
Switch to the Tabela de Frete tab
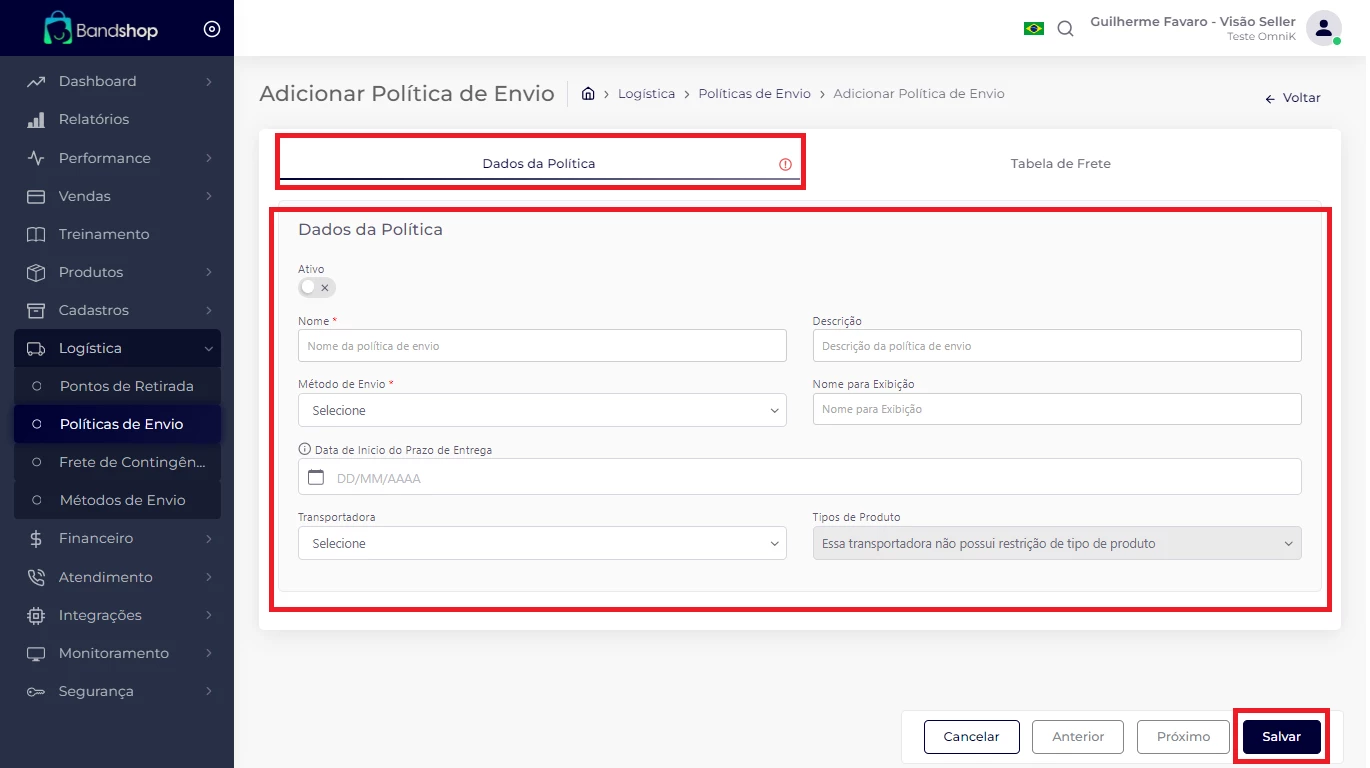point(1060,164)
